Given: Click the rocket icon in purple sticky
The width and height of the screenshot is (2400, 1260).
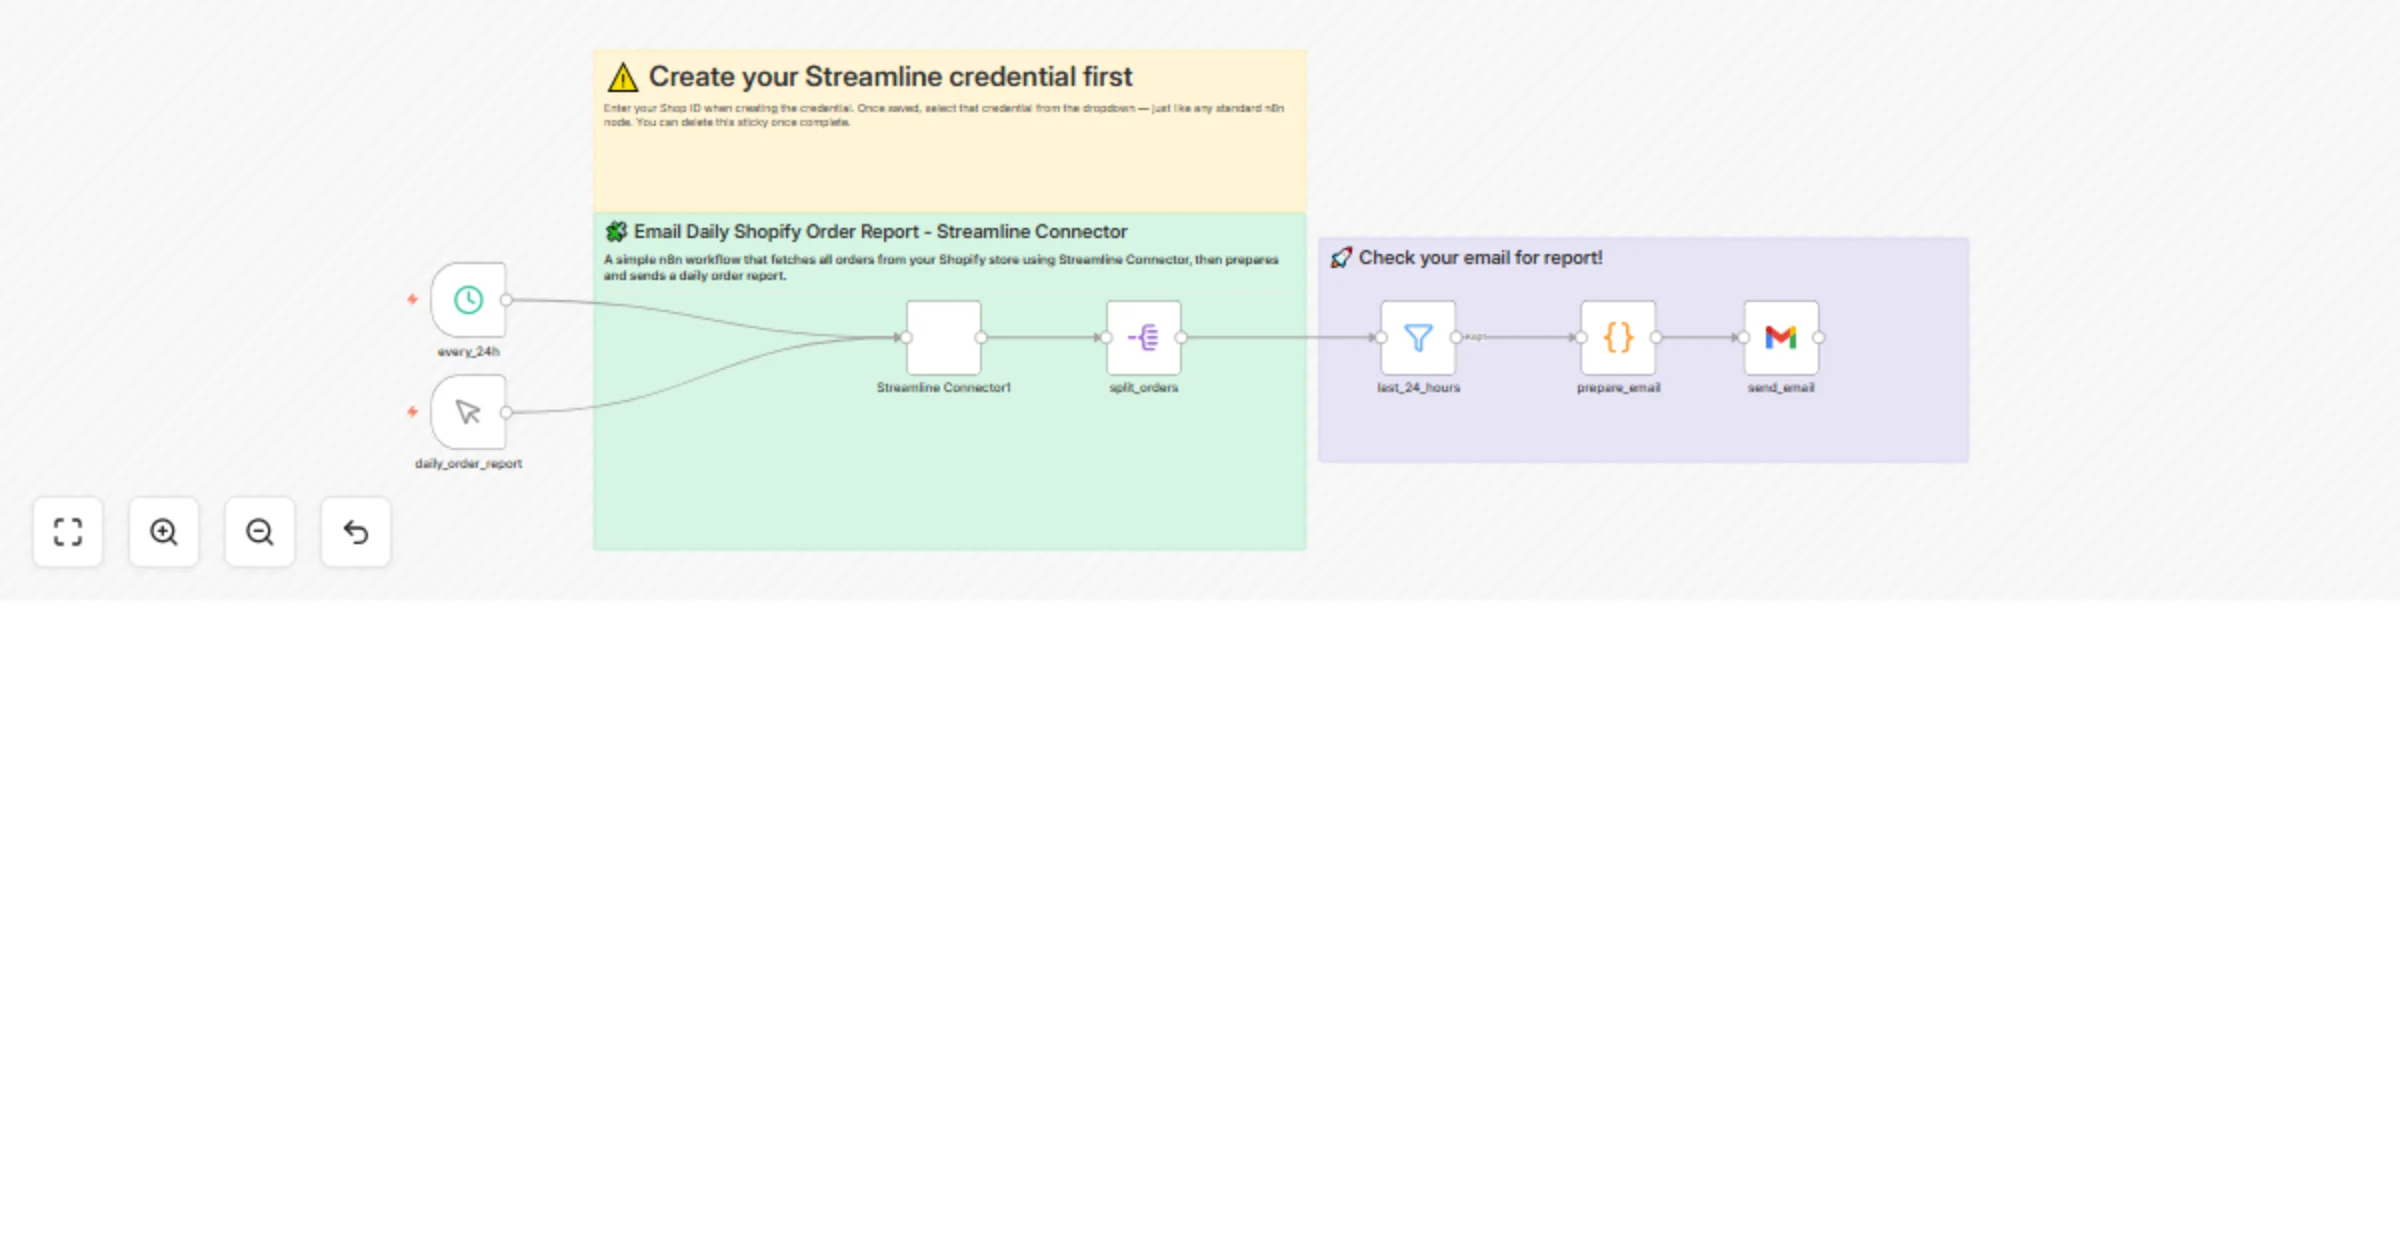Looking at the screenshot, I should [x=1341, y=258].
